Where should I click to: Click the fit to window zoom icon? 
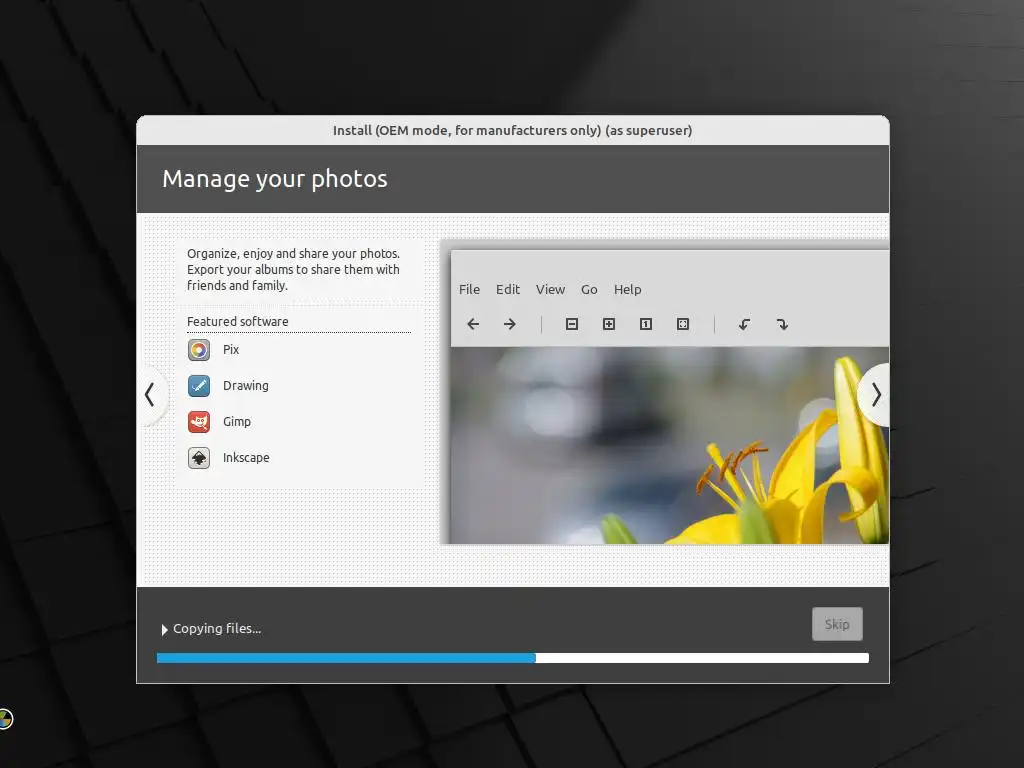[x=683, y=324]
